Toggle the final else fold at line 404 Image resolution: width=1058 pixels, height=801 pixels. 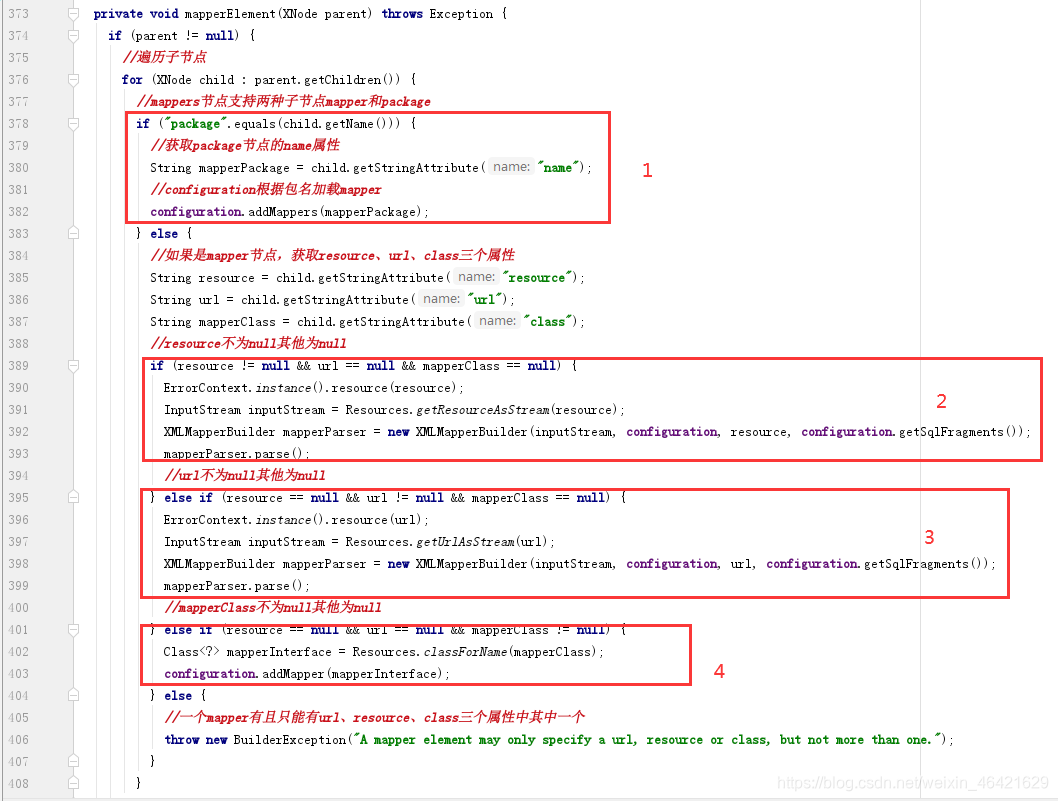[x=74, y=696]
